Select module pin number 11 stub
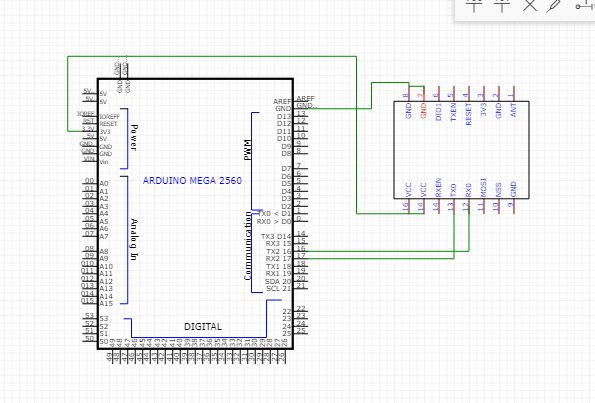595x403 pixels. 483,206
